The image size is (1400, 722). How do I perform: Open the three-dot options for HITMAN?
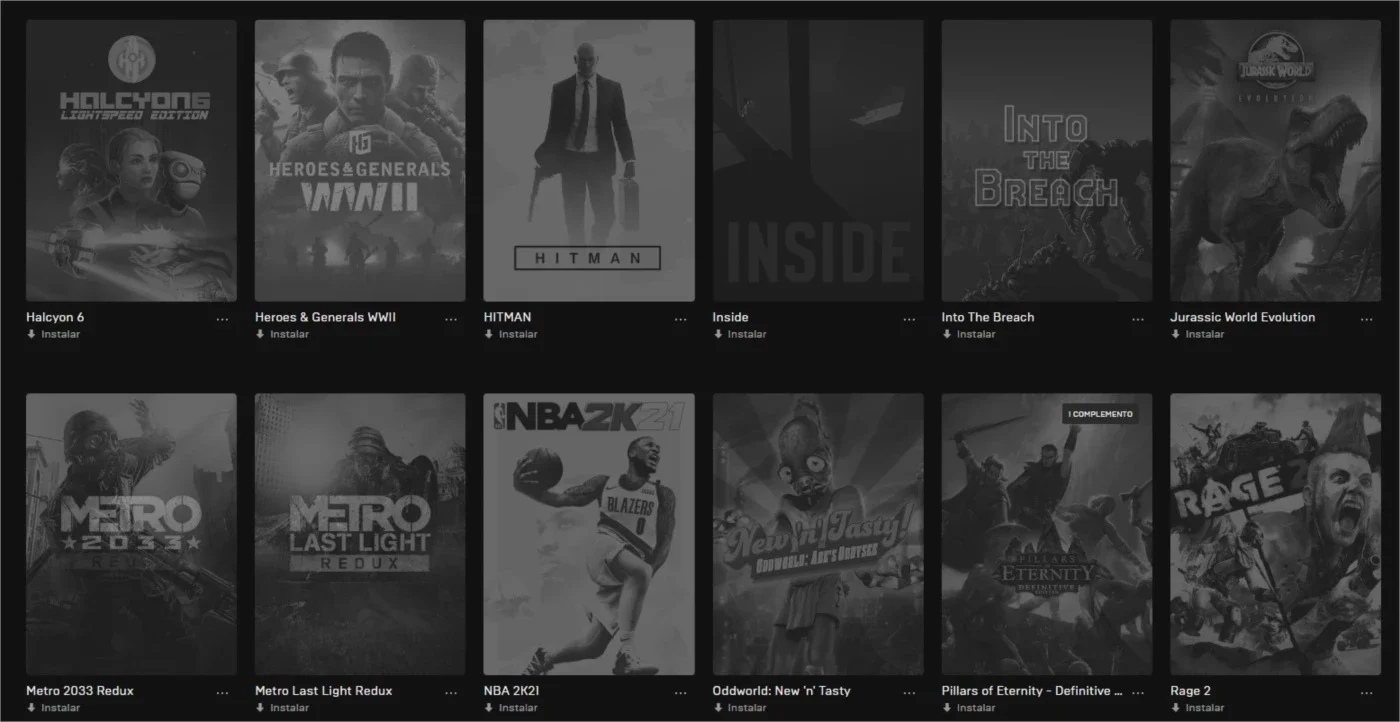pyautogui.click(x=680, y=319)
